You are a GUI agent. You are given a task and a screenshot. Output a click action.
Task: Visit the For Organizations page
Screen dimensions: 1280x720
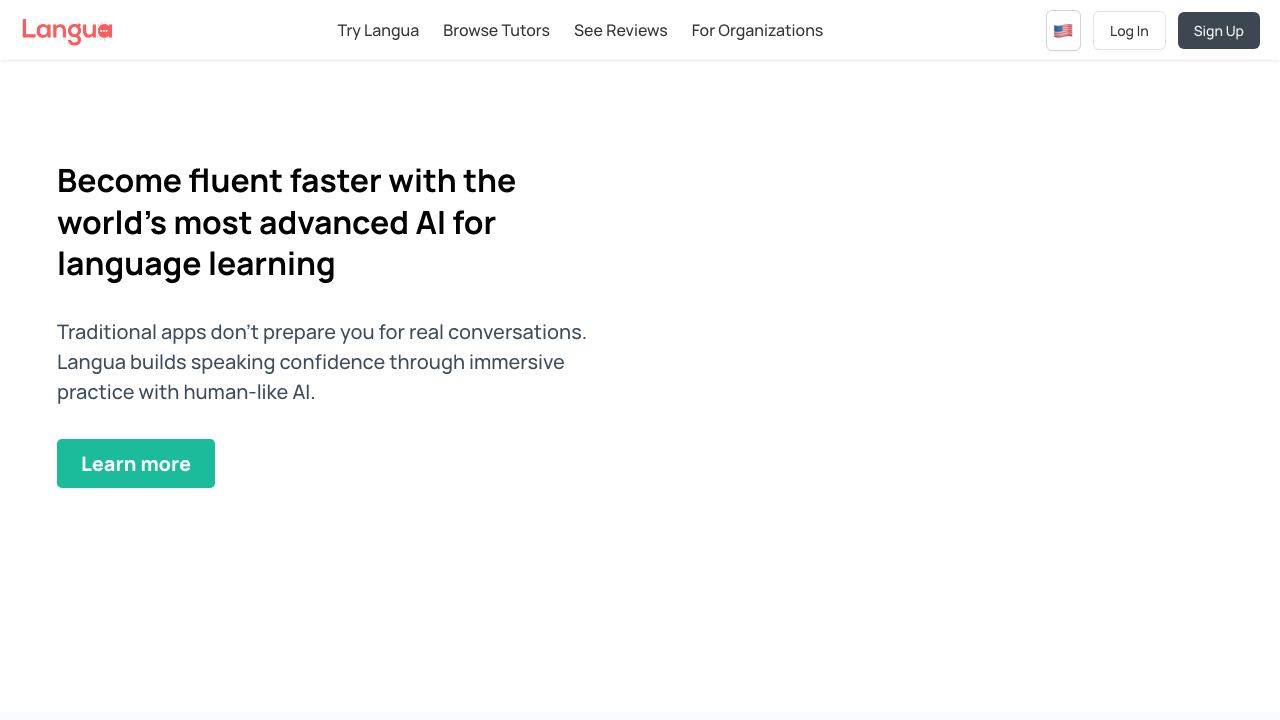[757, 30]
